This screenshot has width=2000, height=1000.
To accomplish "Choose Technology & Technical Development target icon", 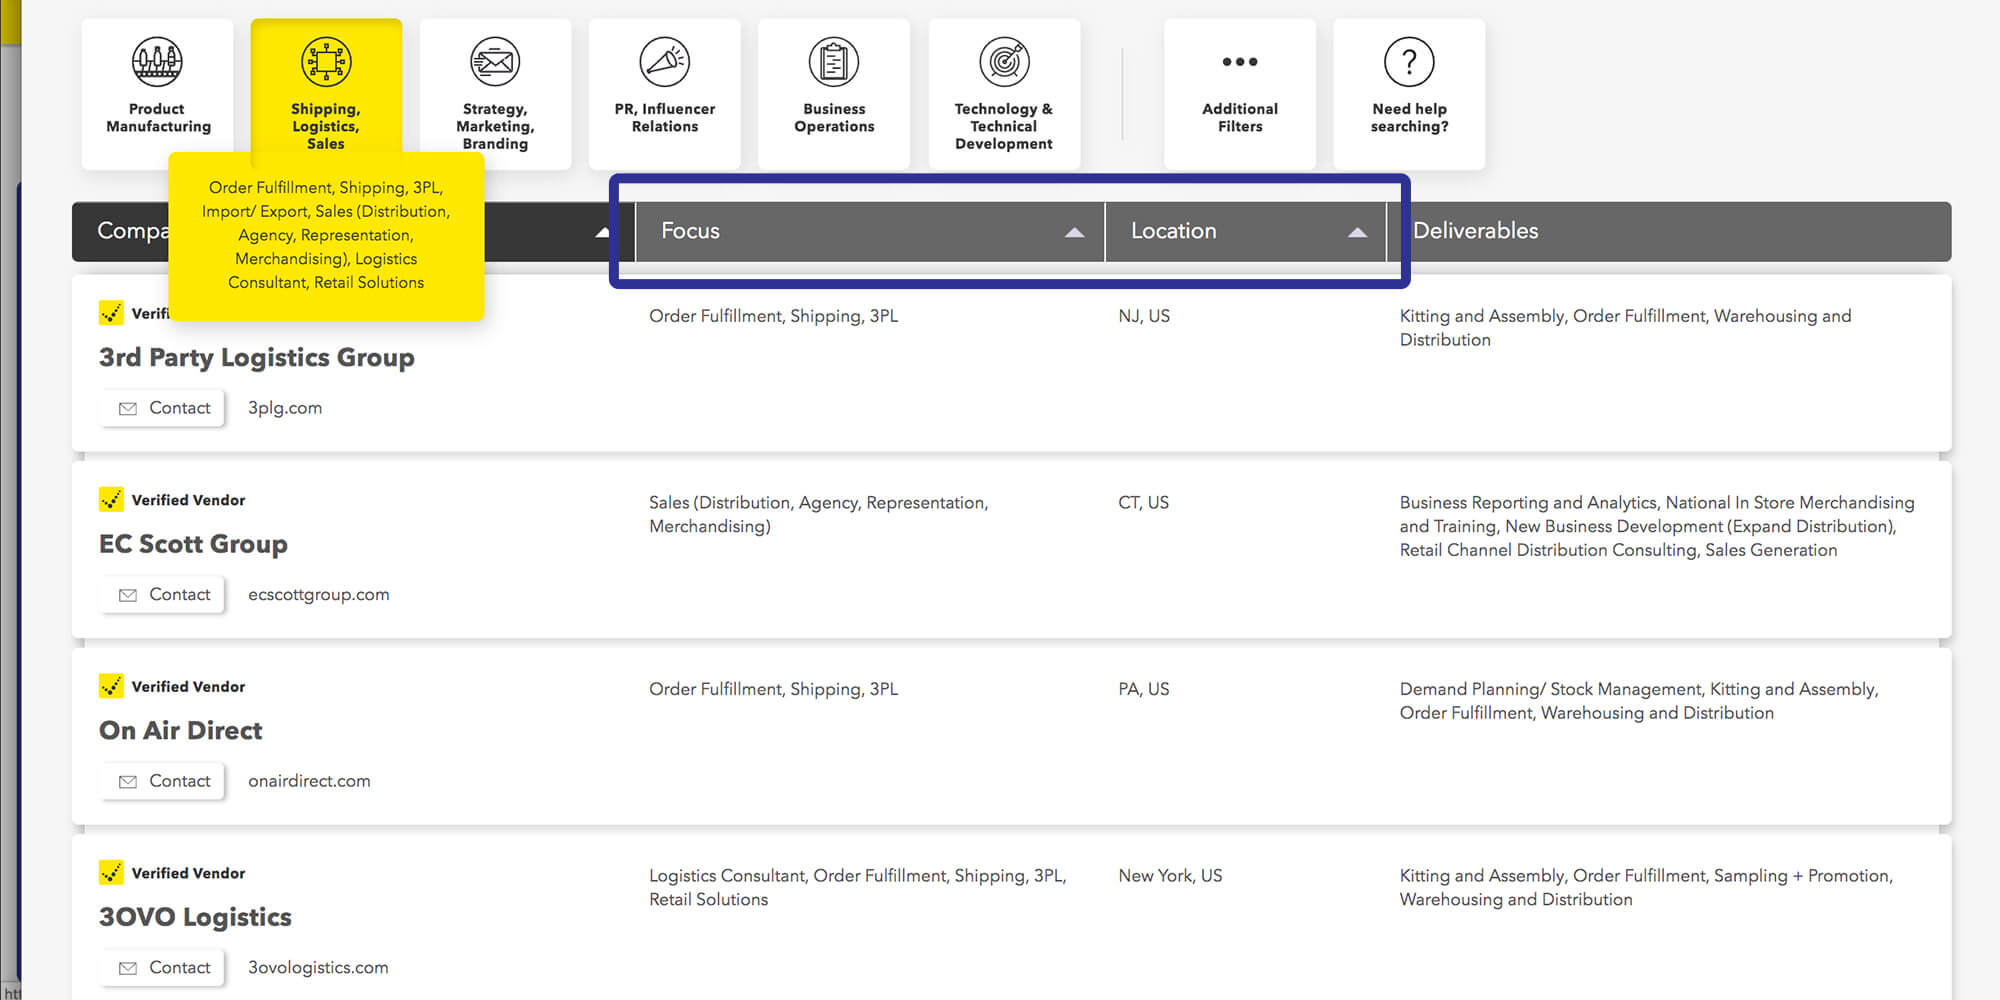I will 1004,62.
